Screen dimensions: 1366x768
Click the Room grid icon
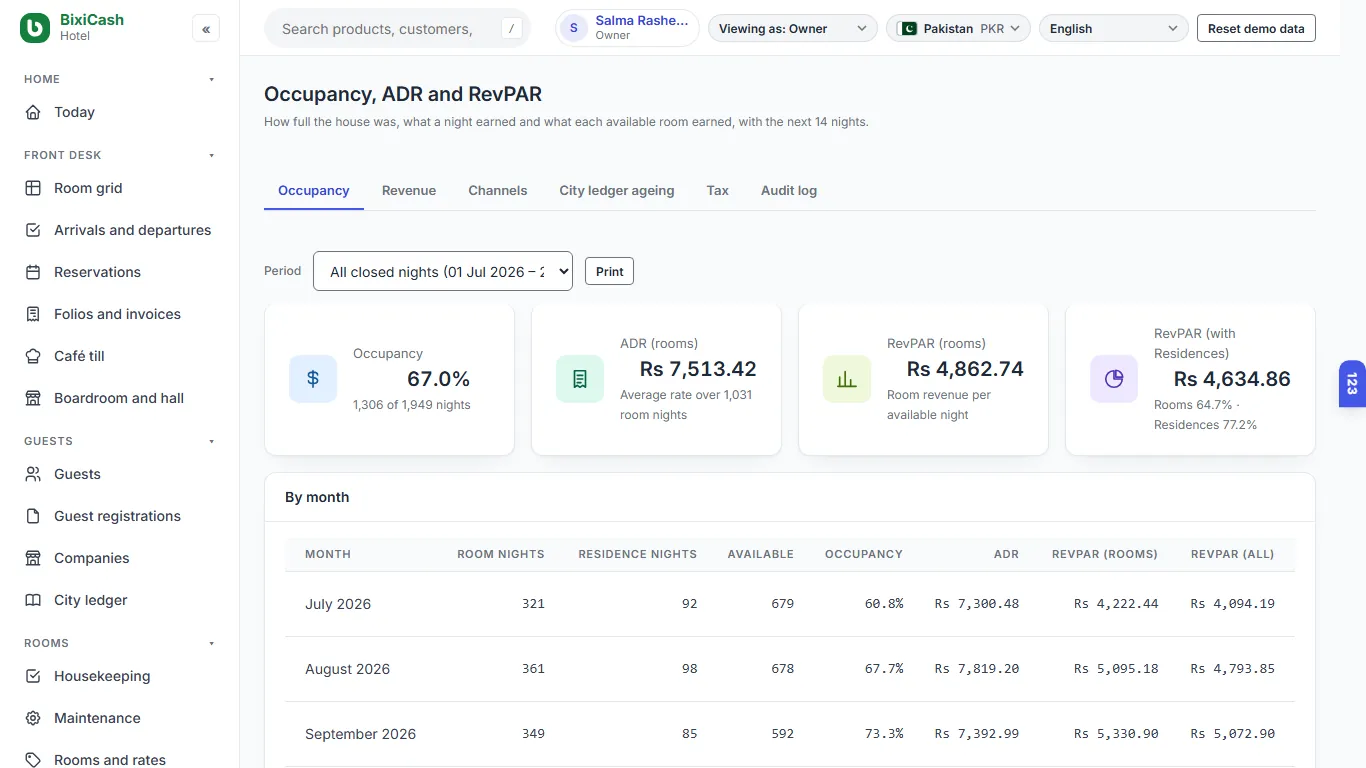click(x=33, y=188)
